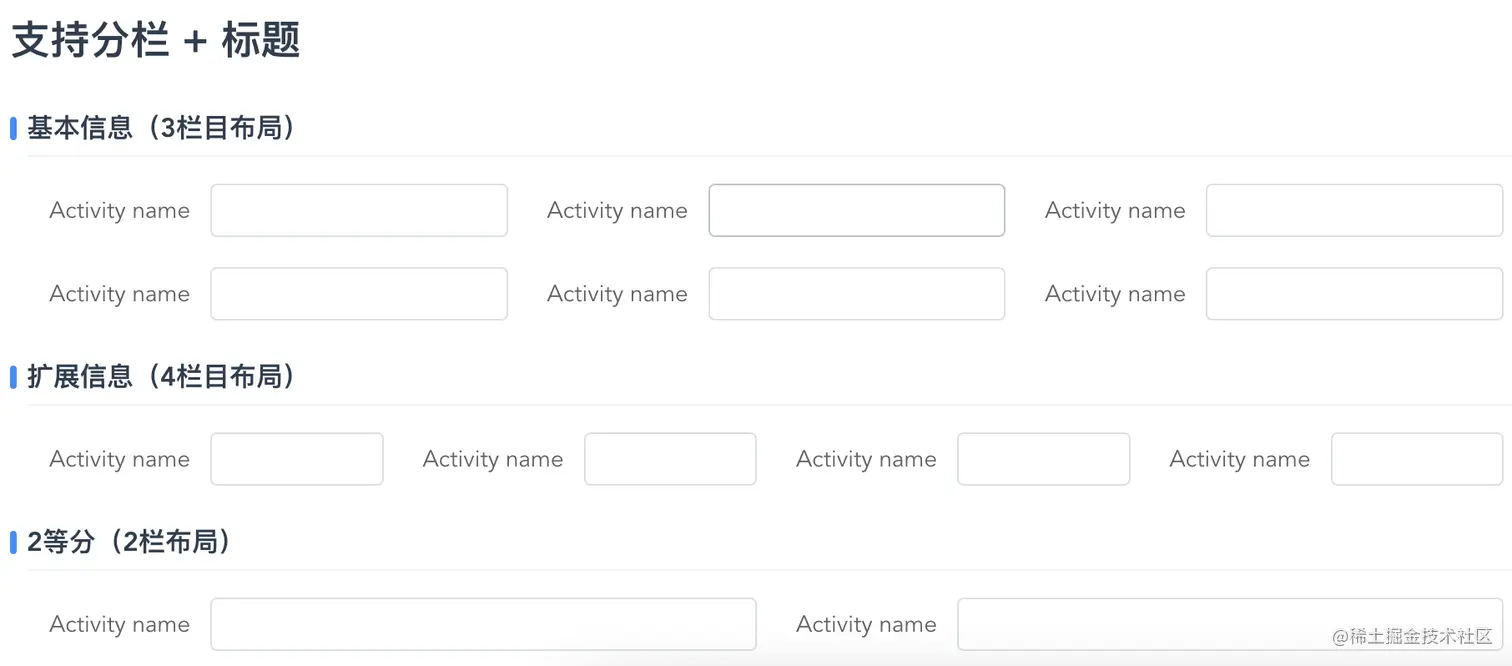Screen dimensions: 1512x666
Task: Click first Activity name label under 扩展信息
Action: click(x=119, y=459)
